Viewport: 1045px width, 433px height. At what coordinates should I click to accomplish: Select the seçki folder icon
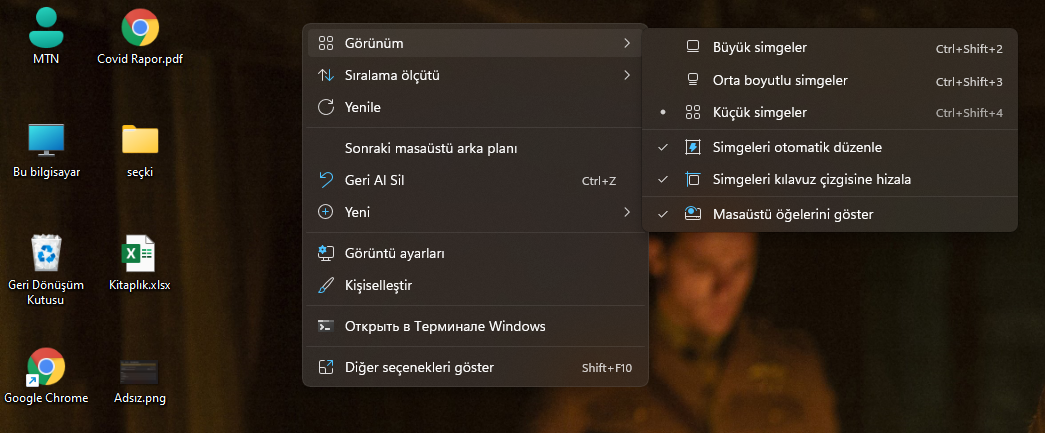(x=140, y=140)
